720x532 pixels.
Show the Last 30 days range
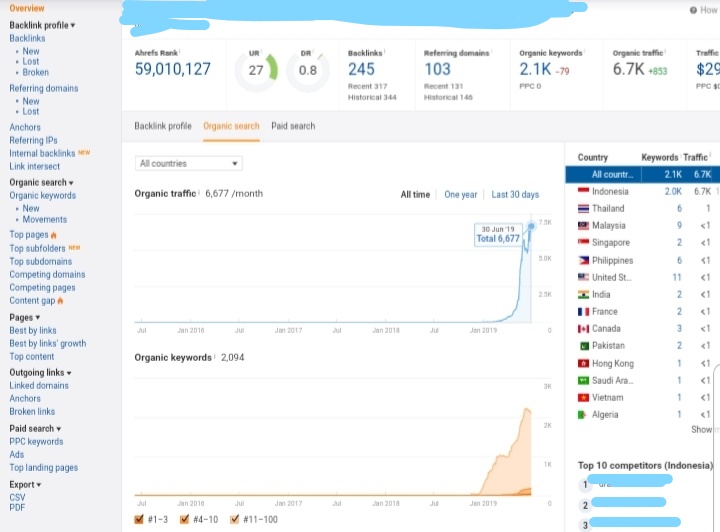(515, 195)
